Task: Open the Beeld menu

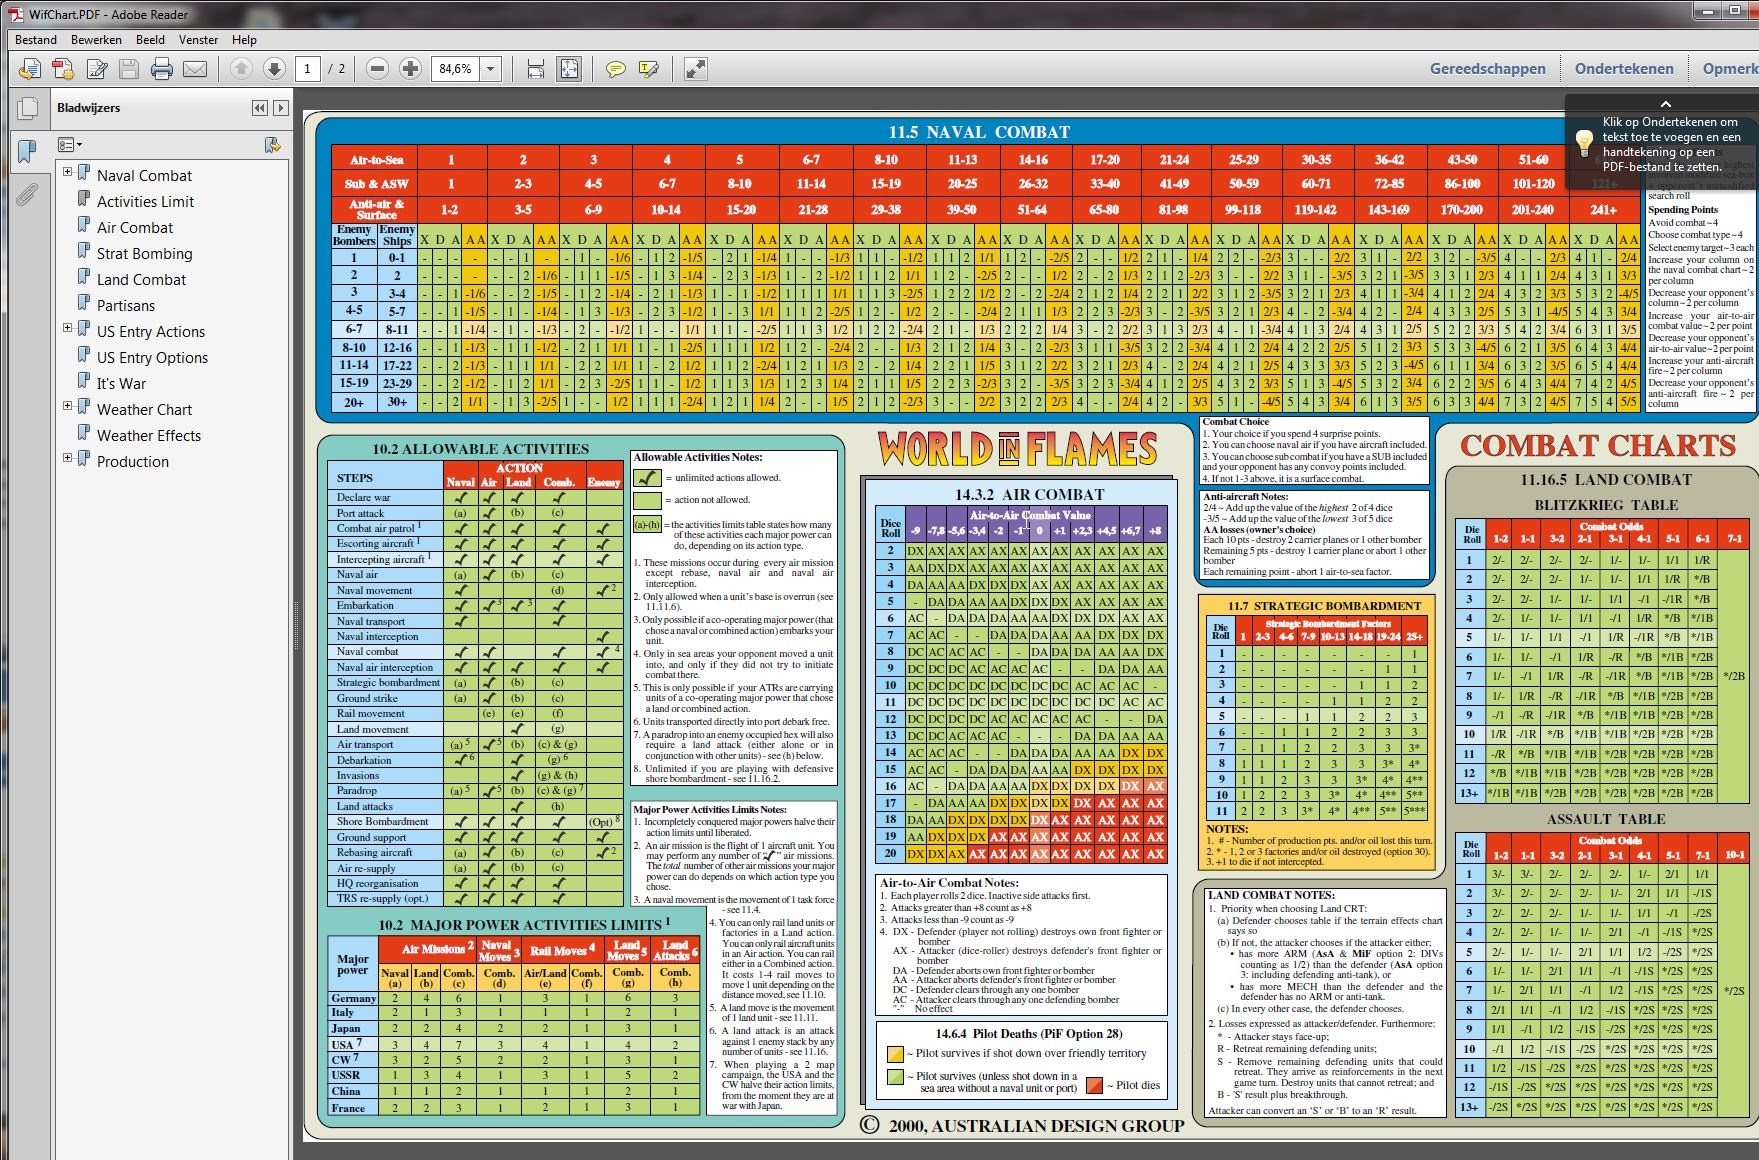Action: [151, 40]
